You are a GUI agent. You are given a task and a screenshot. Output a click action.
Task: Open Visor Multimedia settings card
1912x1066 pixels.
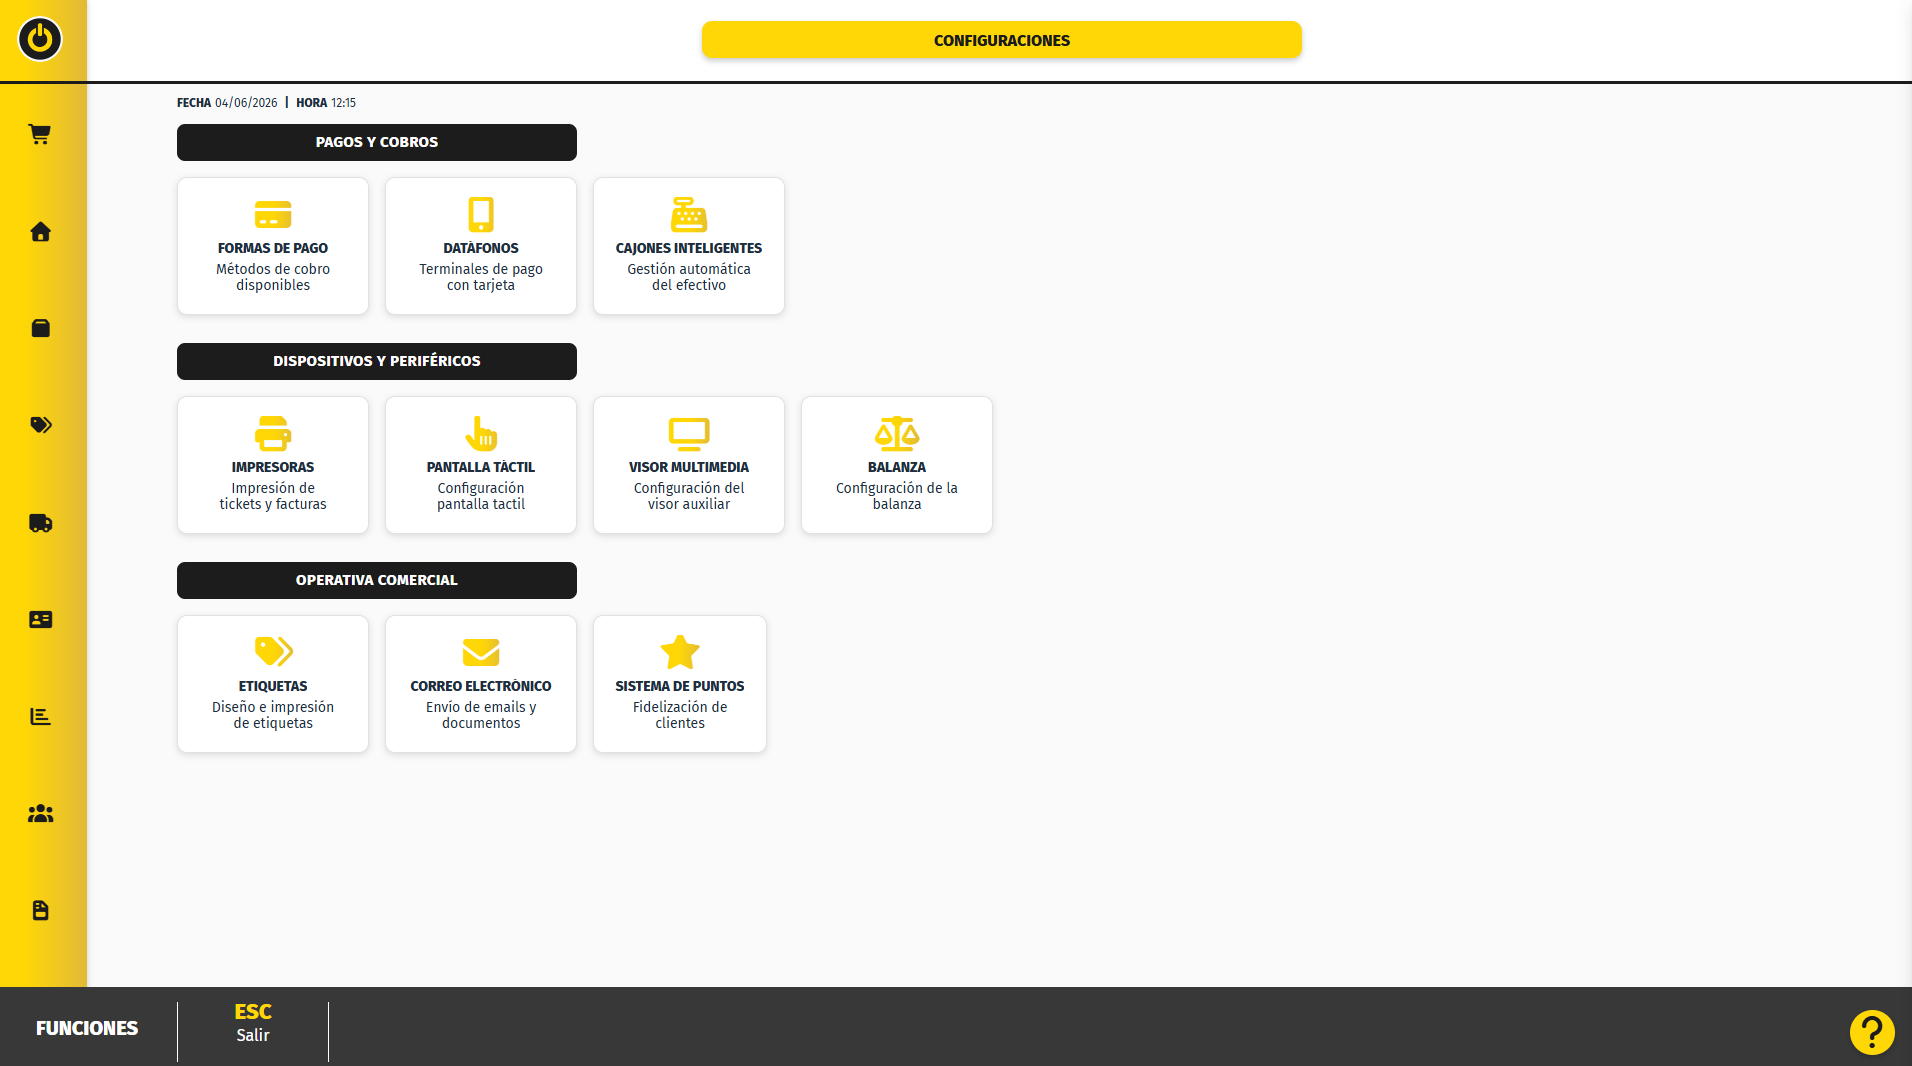[x=689, y=465]
